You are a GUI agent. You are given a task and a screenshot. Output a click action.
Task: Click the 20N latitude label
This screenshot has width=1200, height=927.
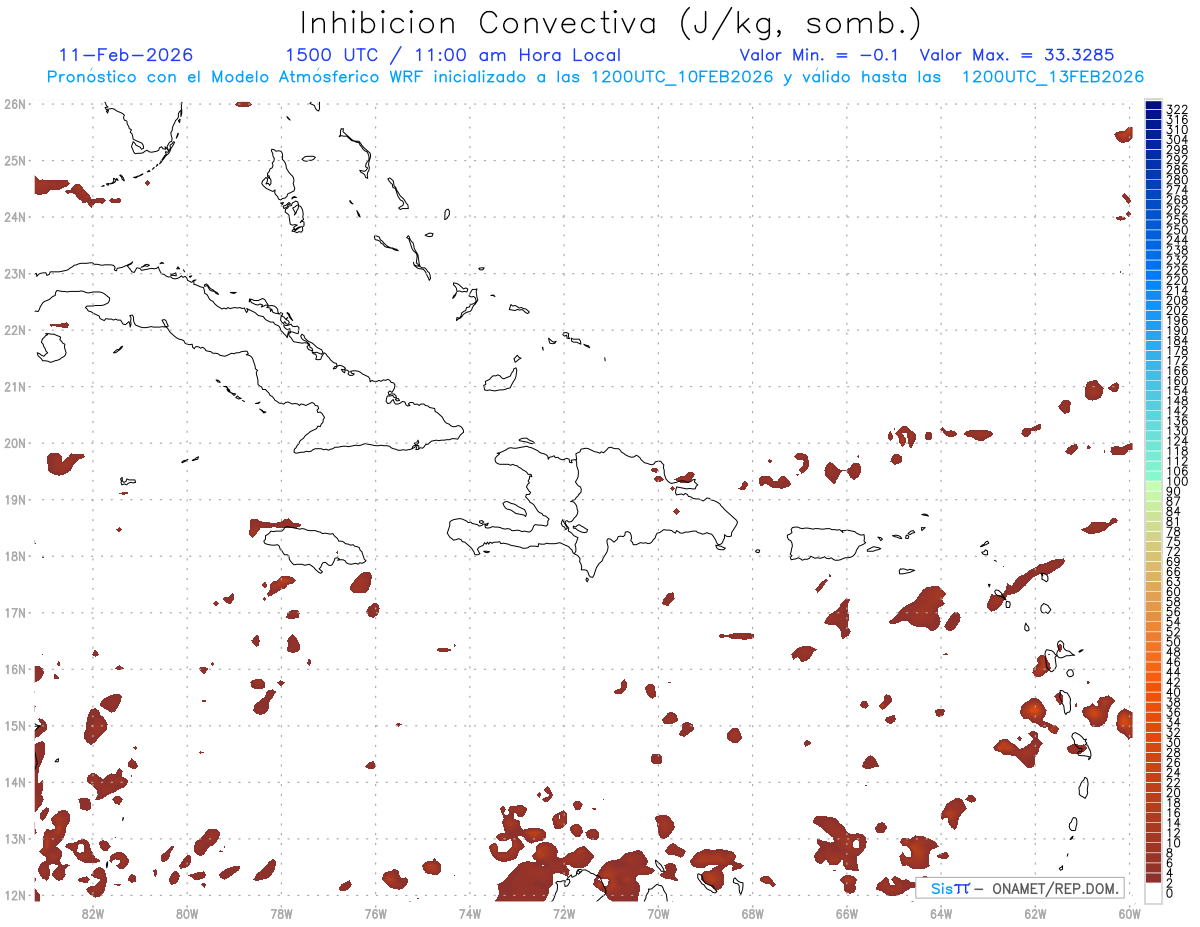[14, 443]
